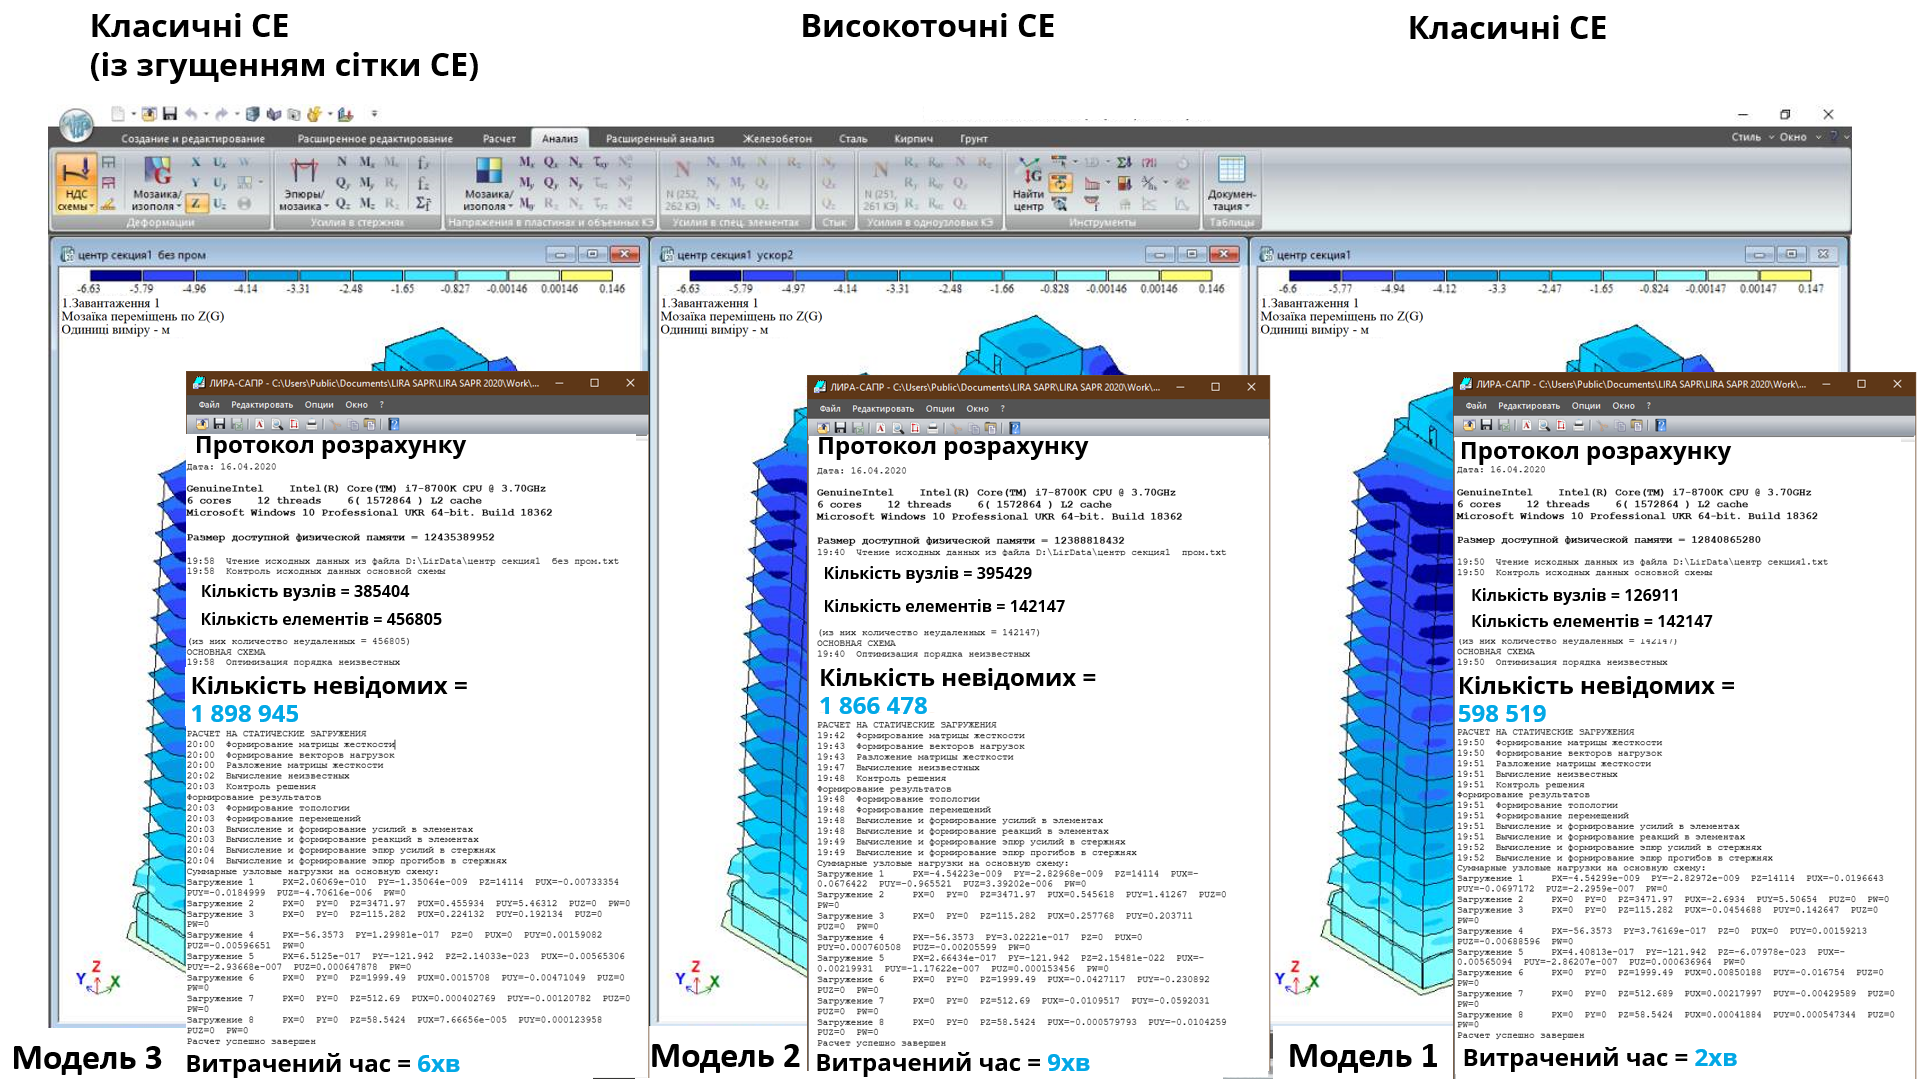The width and height of the screenshot is (1919, 1079).
Task: Toggle the Y displacement direction button
Action: [196, 183]
